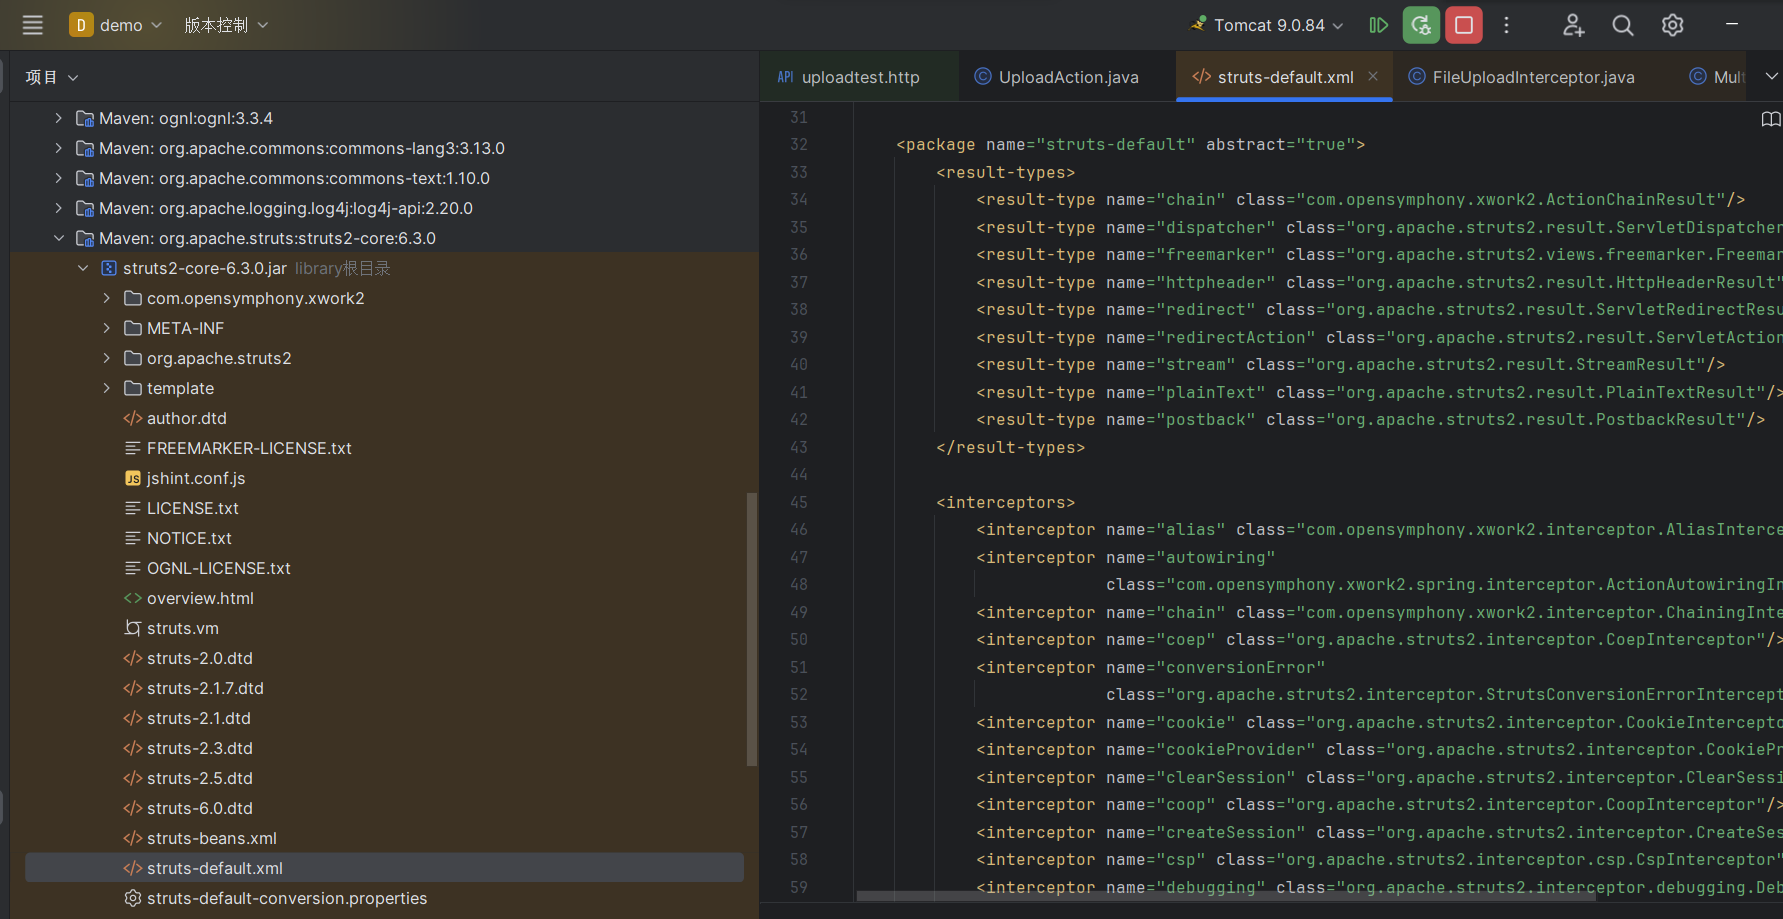Switch to the FileUploadInterceptor.java tab
The width and height of the screenshot is (1783, 919).
(1521, 77)
